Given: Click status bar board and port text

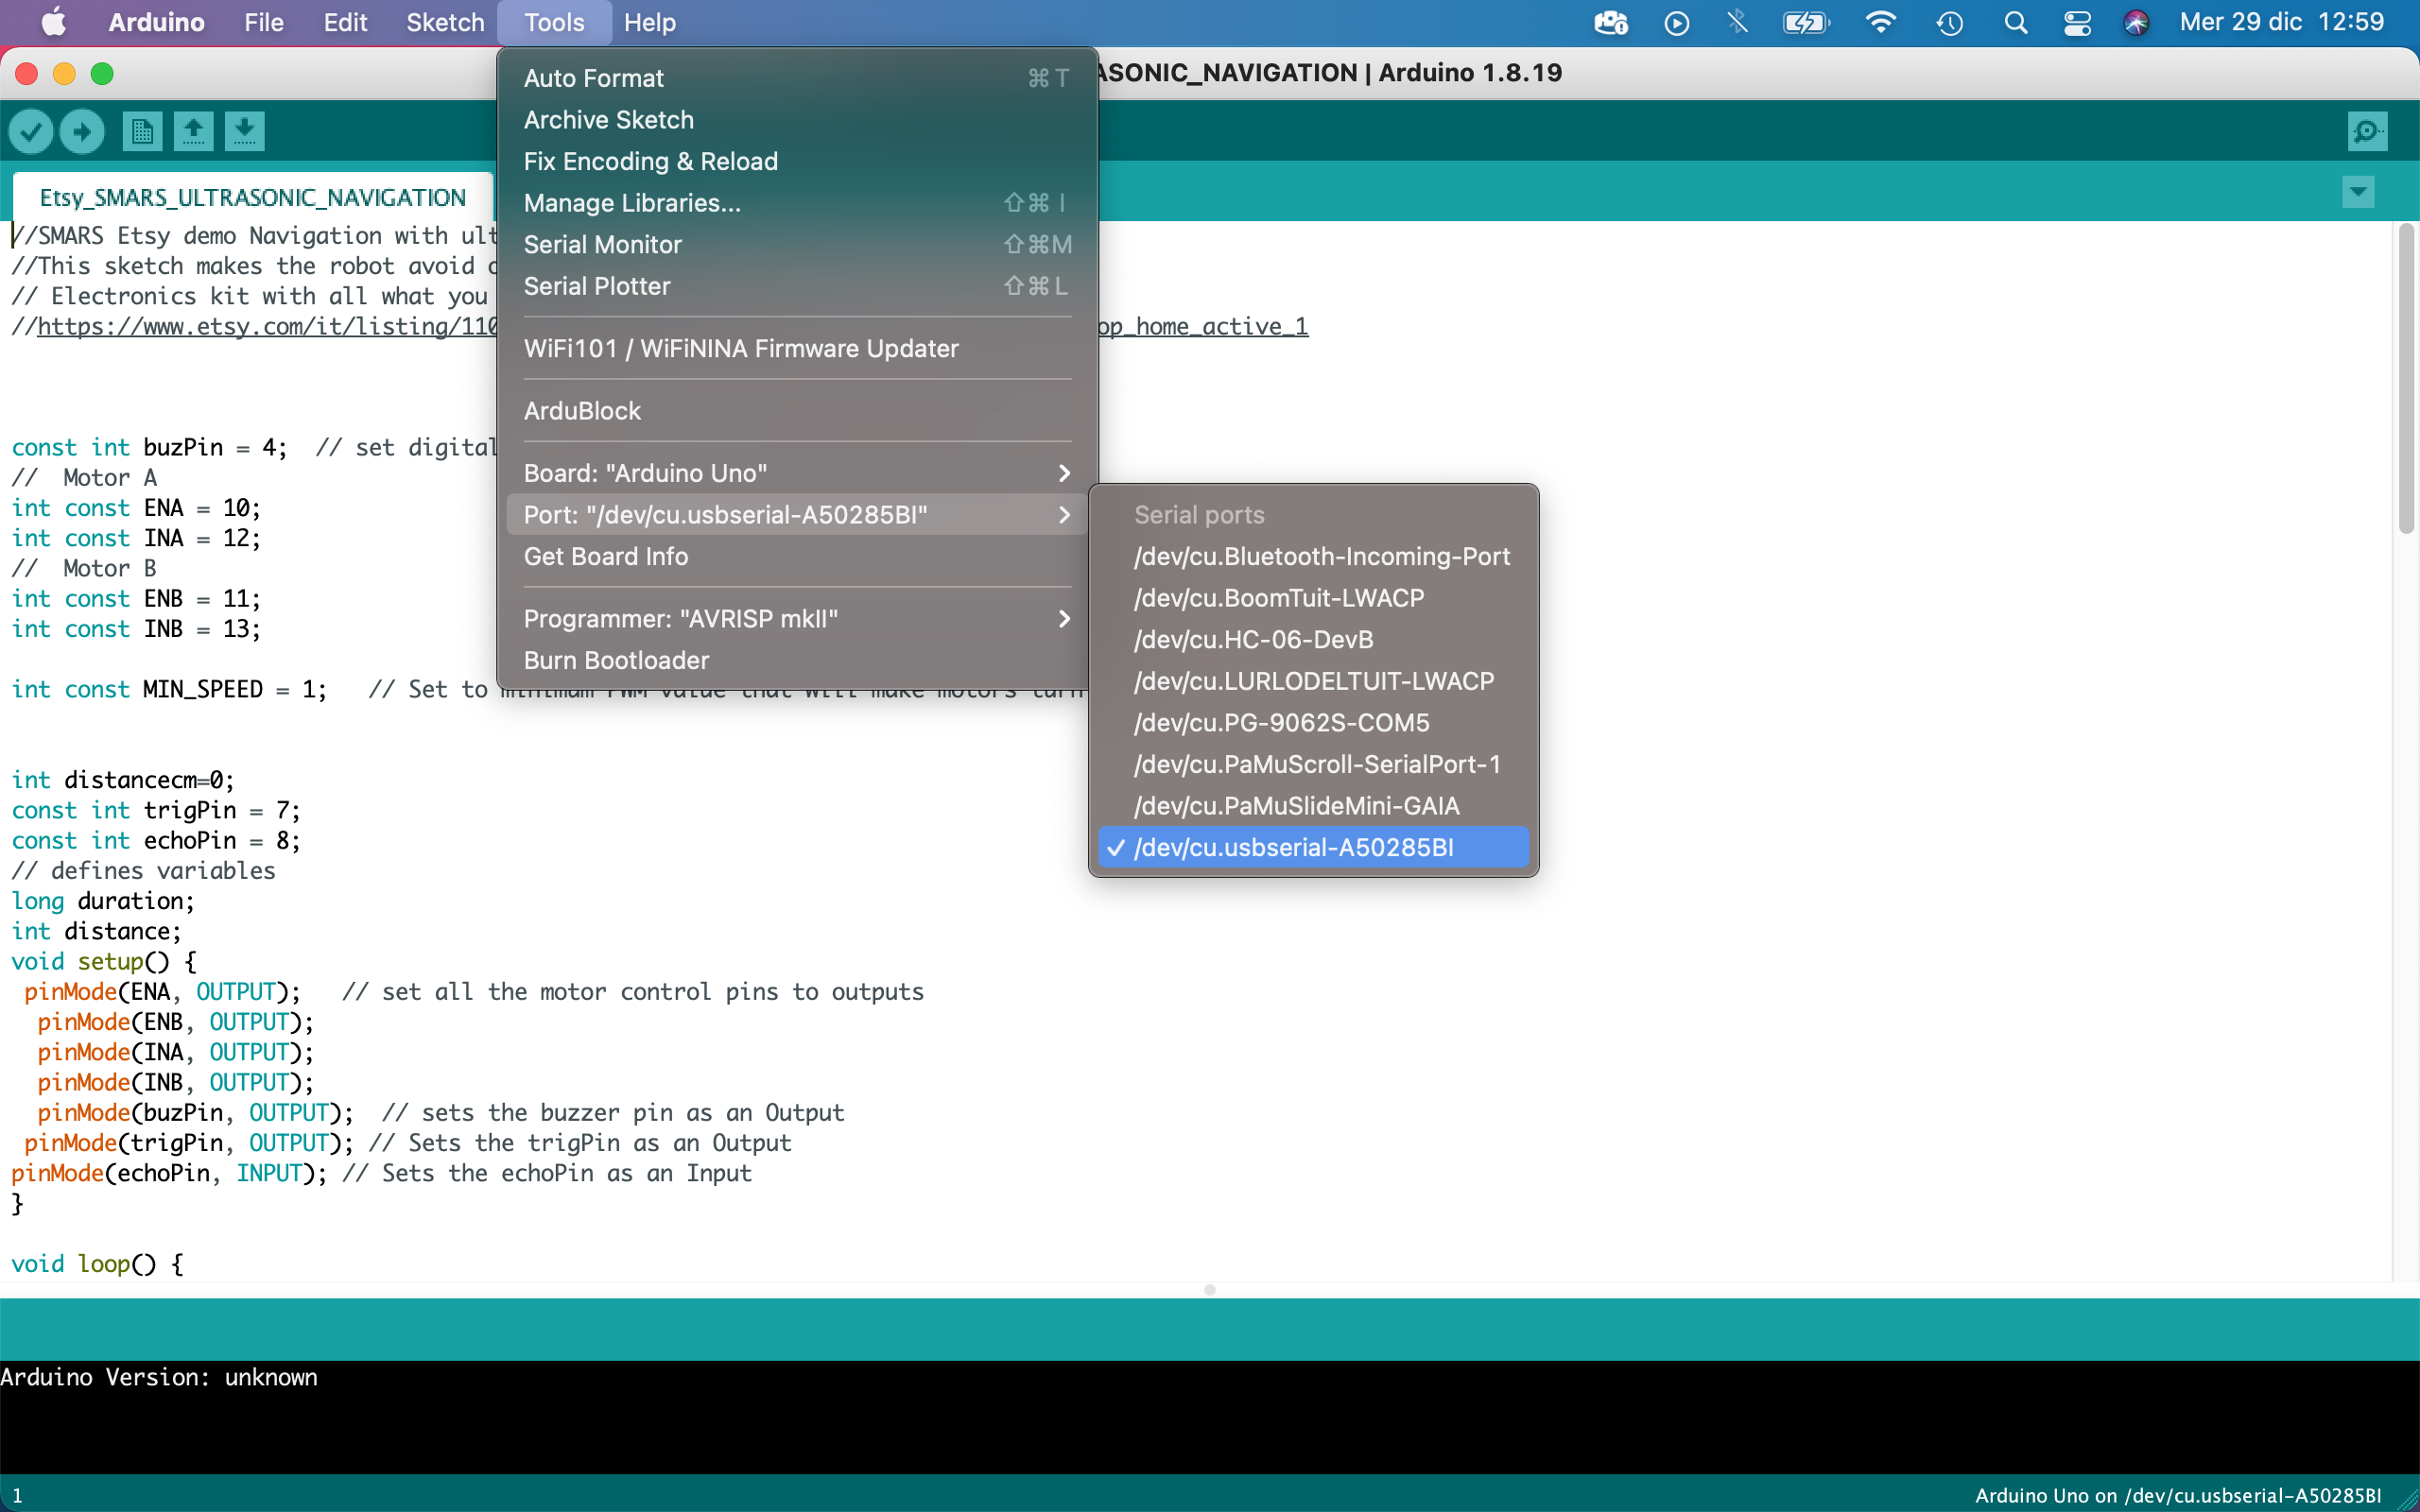Looking at the screenshot, I should coord(2177,1495).
